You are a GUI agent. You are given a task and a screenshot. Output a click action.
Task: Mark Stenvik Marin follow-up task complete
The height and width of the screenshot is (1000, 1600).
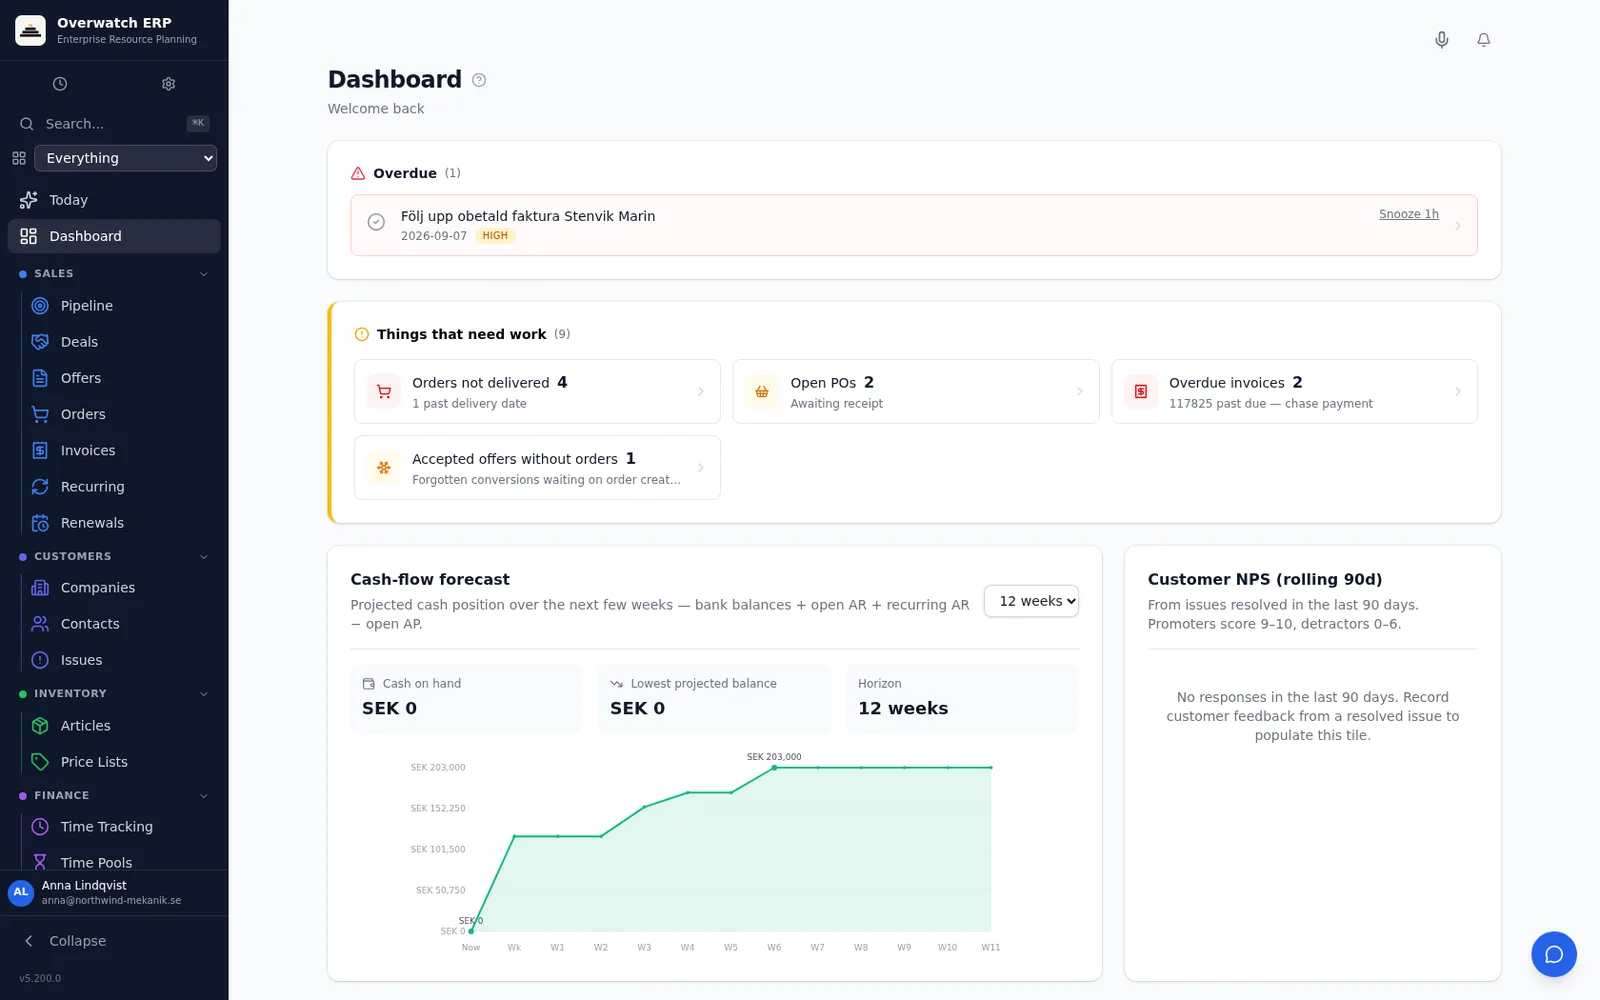(376, 222)
